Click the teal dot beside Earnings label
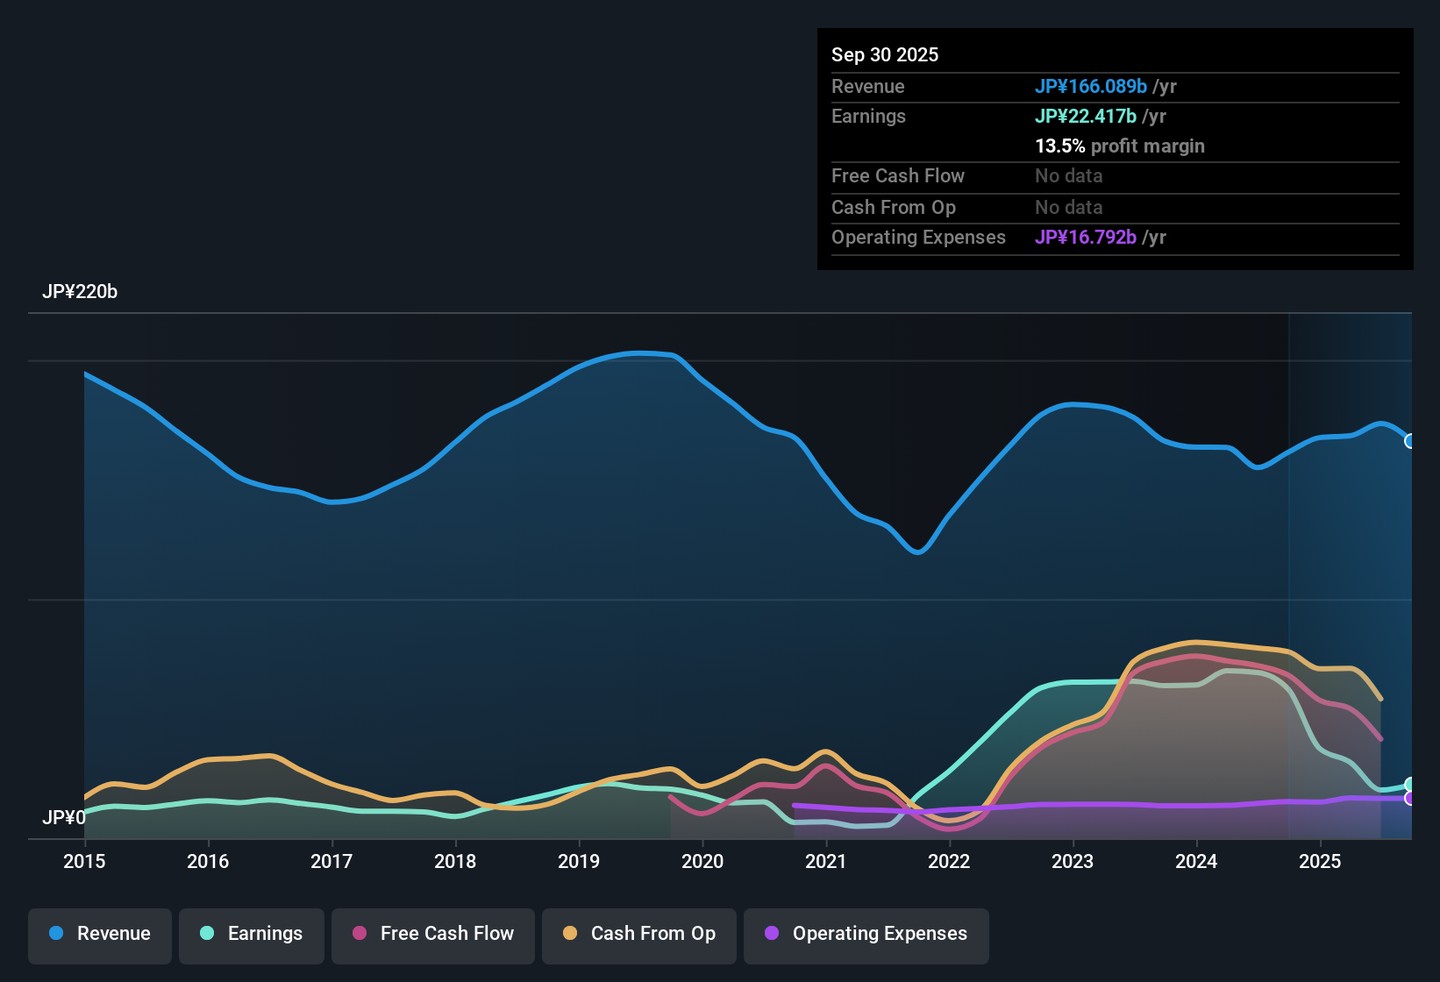This screenshot has width=1440, height=982. (207, 933)
